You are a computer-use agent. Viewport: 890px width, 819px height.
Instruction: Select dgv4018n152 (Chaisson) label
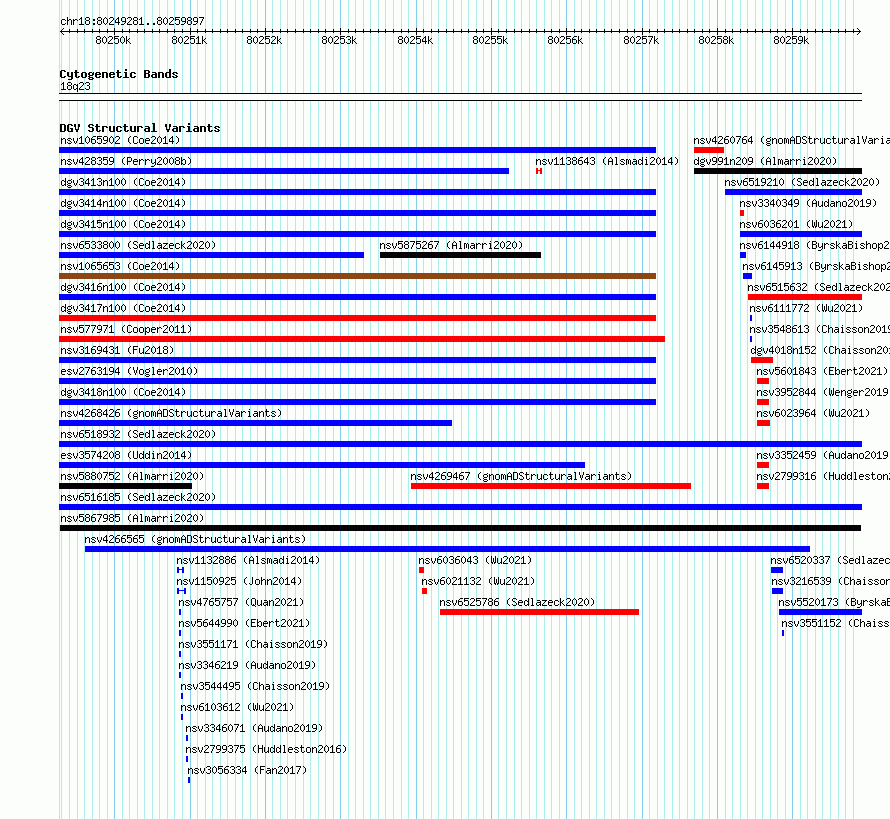pyautogui.click(x=820, y=350)
